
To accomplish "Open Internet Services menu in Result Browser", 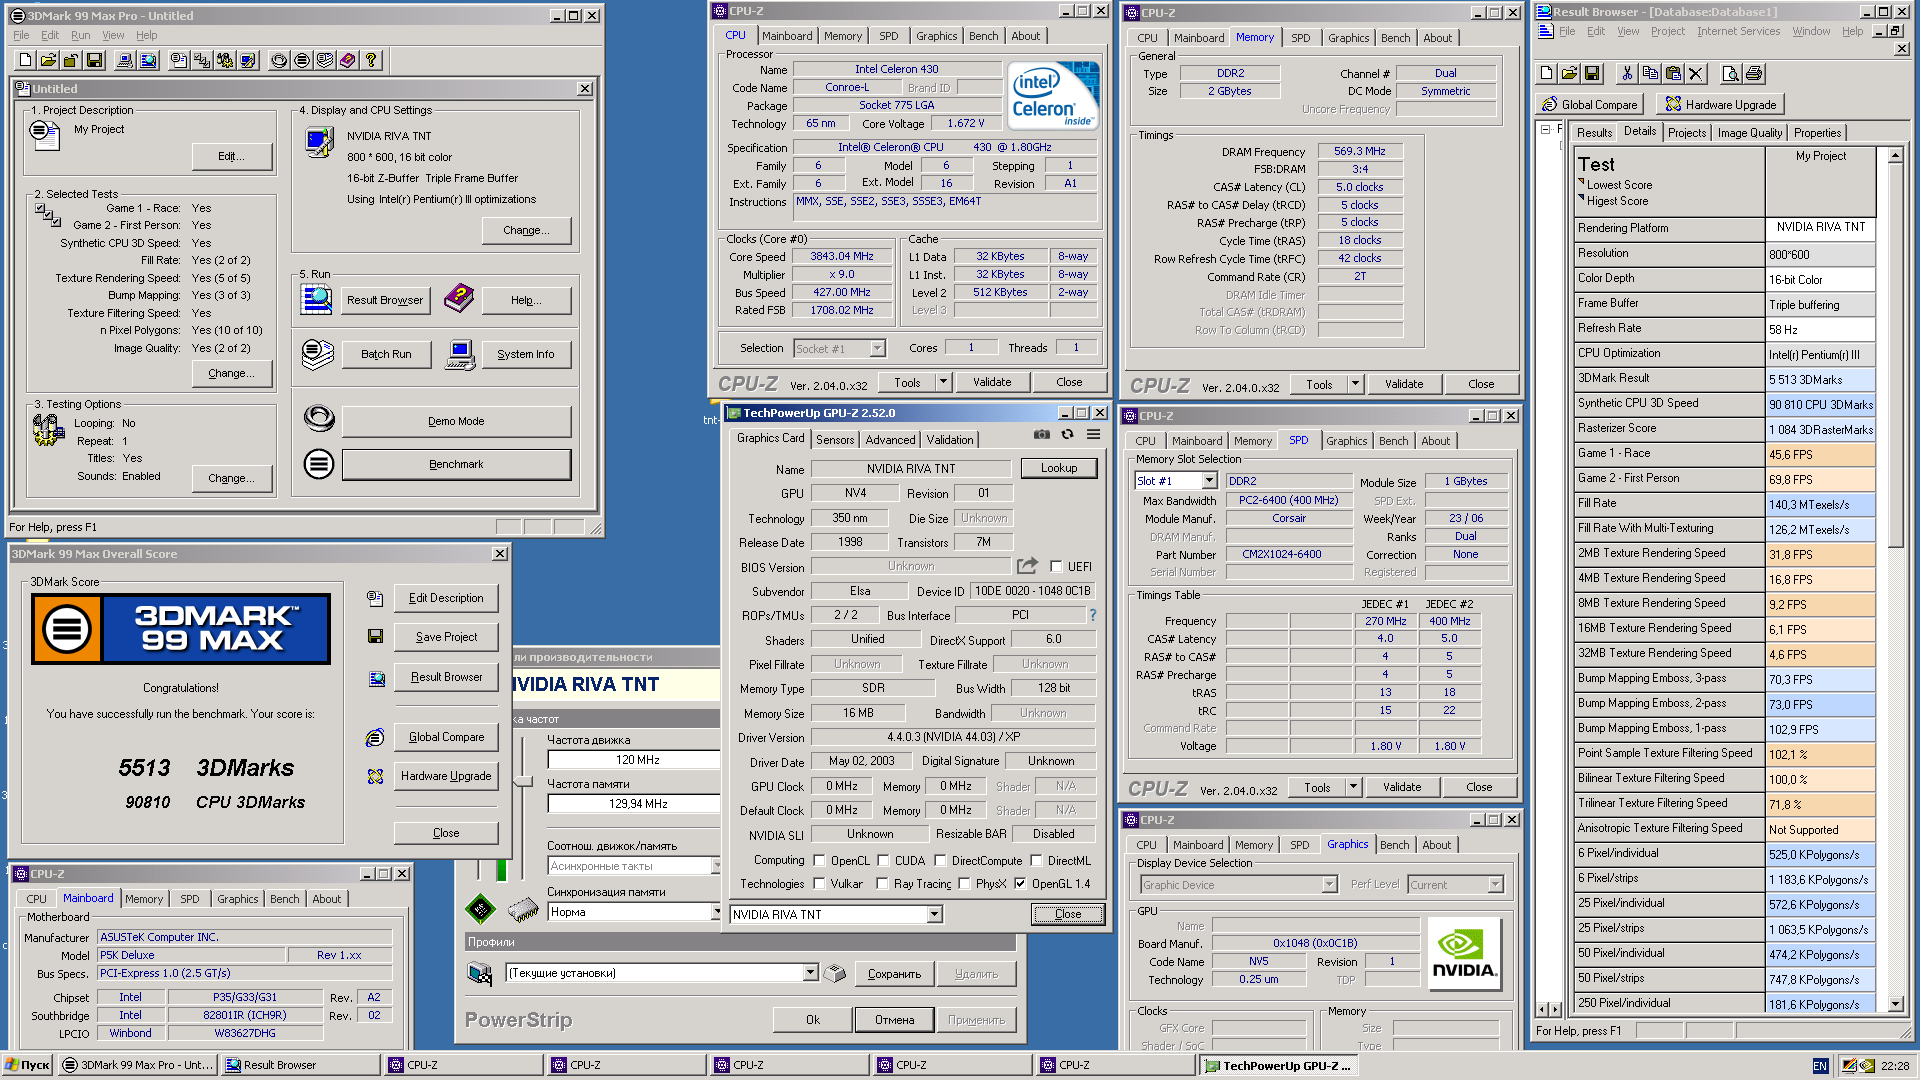I will pos(1738,31).
